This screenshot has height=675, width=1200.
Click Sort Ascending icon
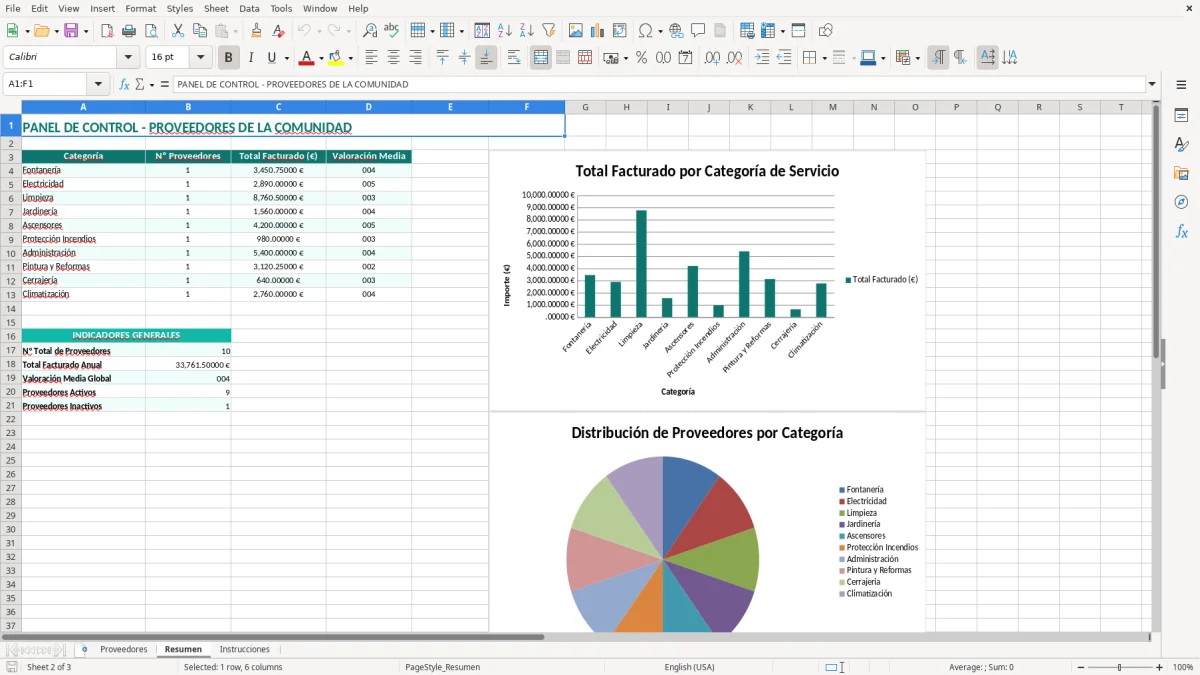505,31
